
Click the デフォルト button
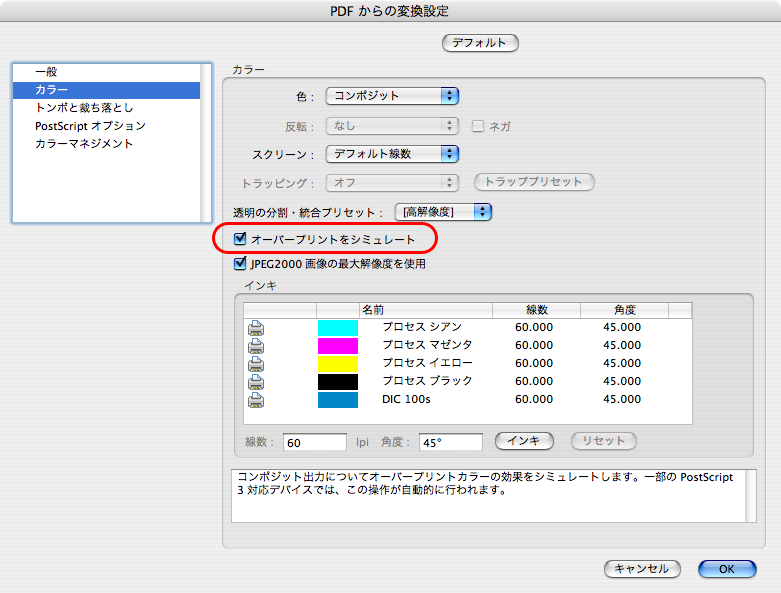tap(480, 43)
